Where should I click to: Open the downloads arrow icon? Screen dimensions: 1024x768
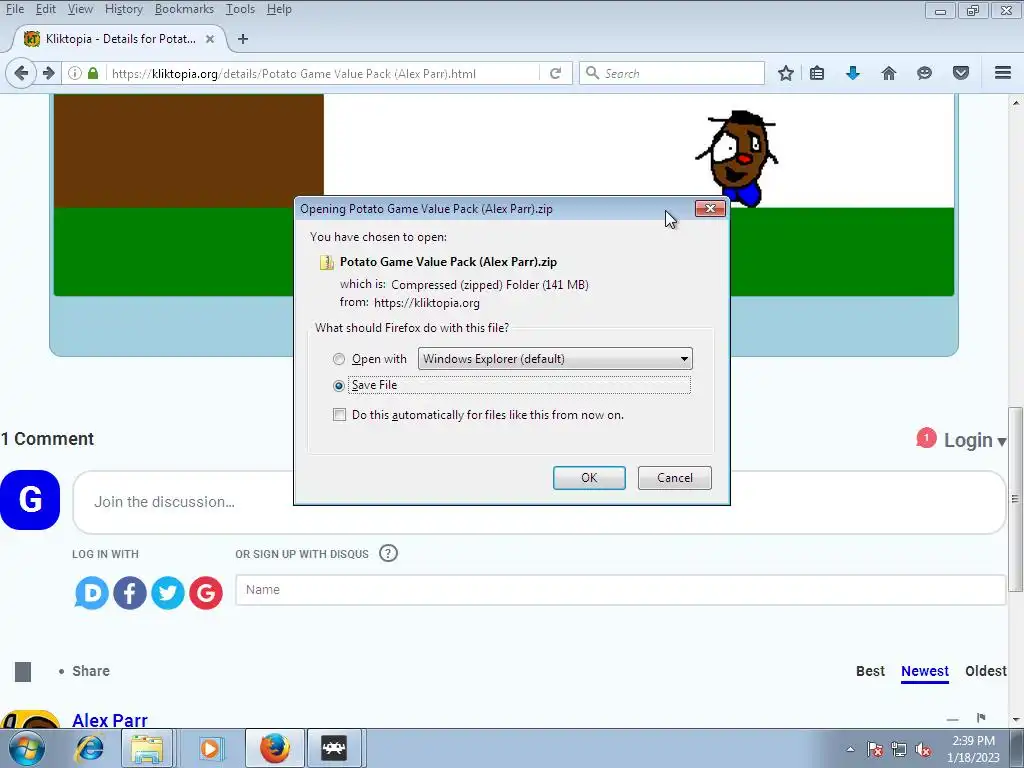pyautogui.click(x=853, y=73)
